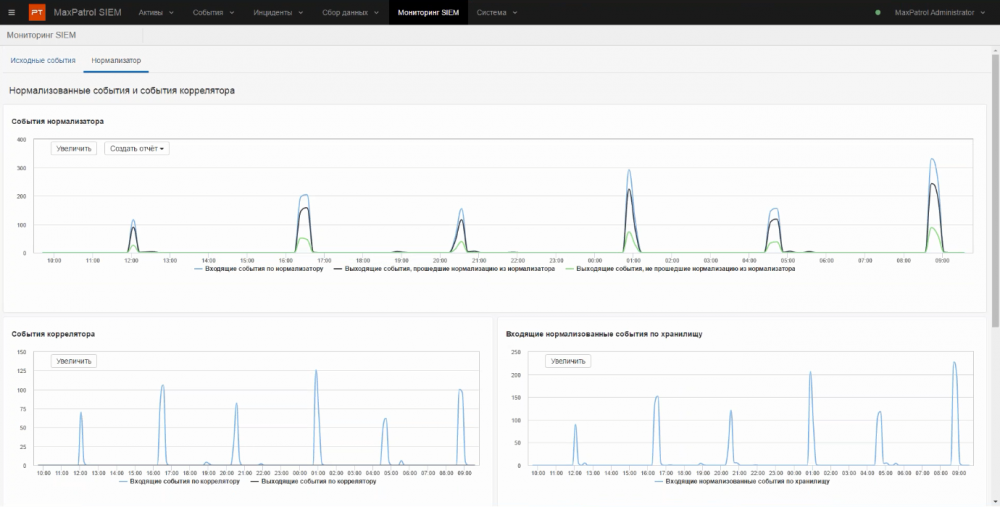Select Мониторинг SIEM in navigation bar

click(428, 13)
